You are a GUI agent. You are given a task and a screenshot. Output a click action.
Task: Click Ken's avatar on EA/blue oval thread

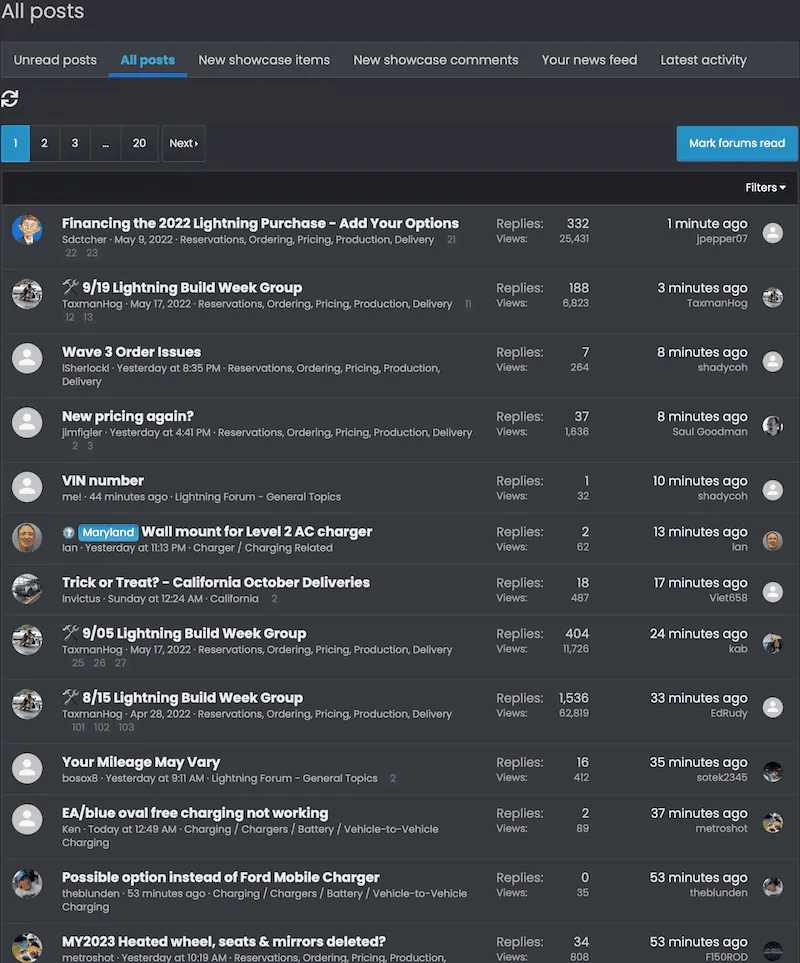click(x=27, y=820)
